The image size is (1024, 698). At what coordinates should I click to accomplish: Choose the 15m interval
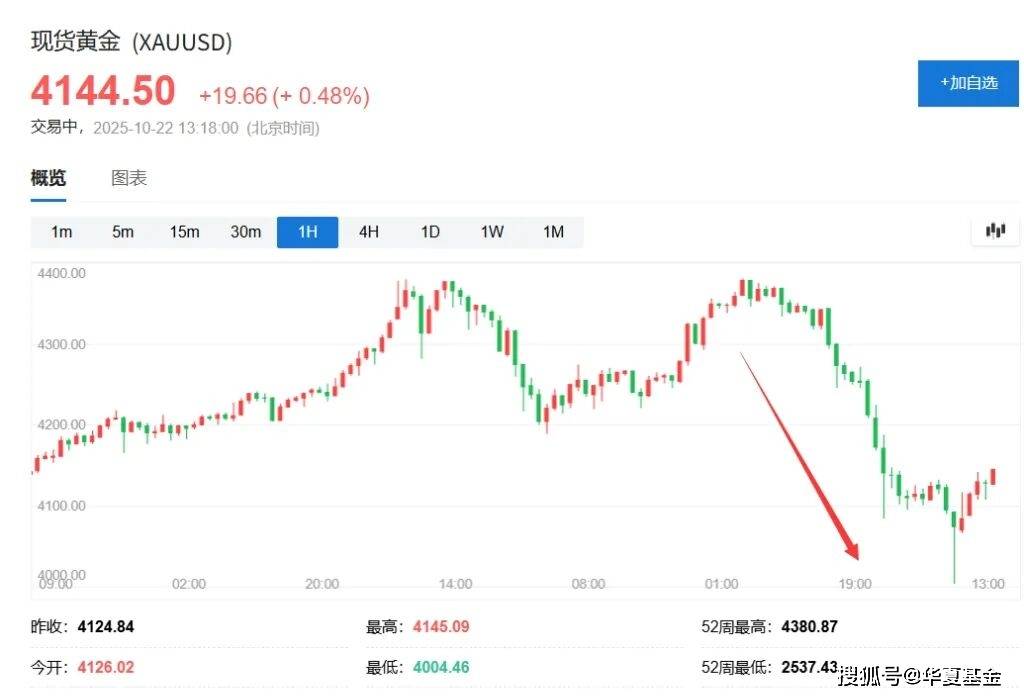184,232
